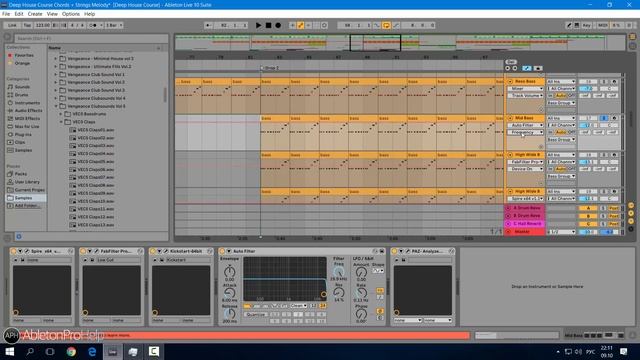640x360 pixels.
Task: Solo the A Drum Reve return track
Action: point(603,208)
